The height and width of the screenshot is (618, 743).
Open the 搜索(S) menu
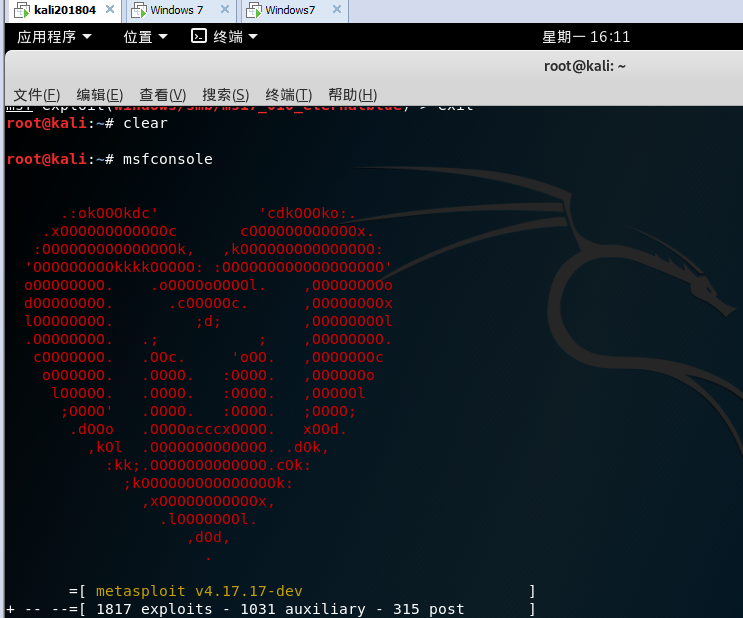(x=226, y=95)
